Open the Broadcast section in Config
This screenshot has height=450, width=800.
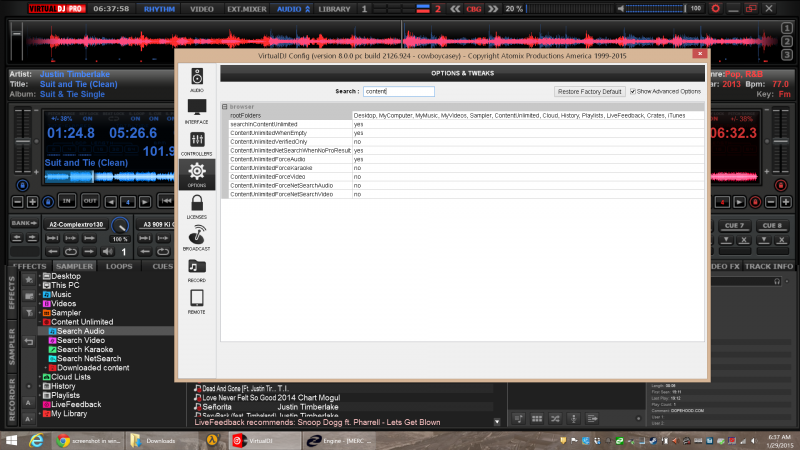point(197,238)
